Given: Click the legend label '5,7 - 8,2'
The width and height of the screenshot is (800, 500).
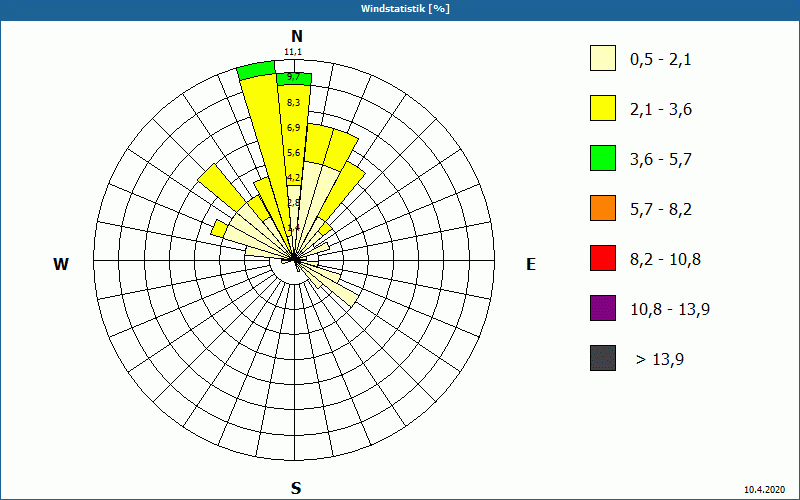Looking at the screenshot, I should [661, 210].
